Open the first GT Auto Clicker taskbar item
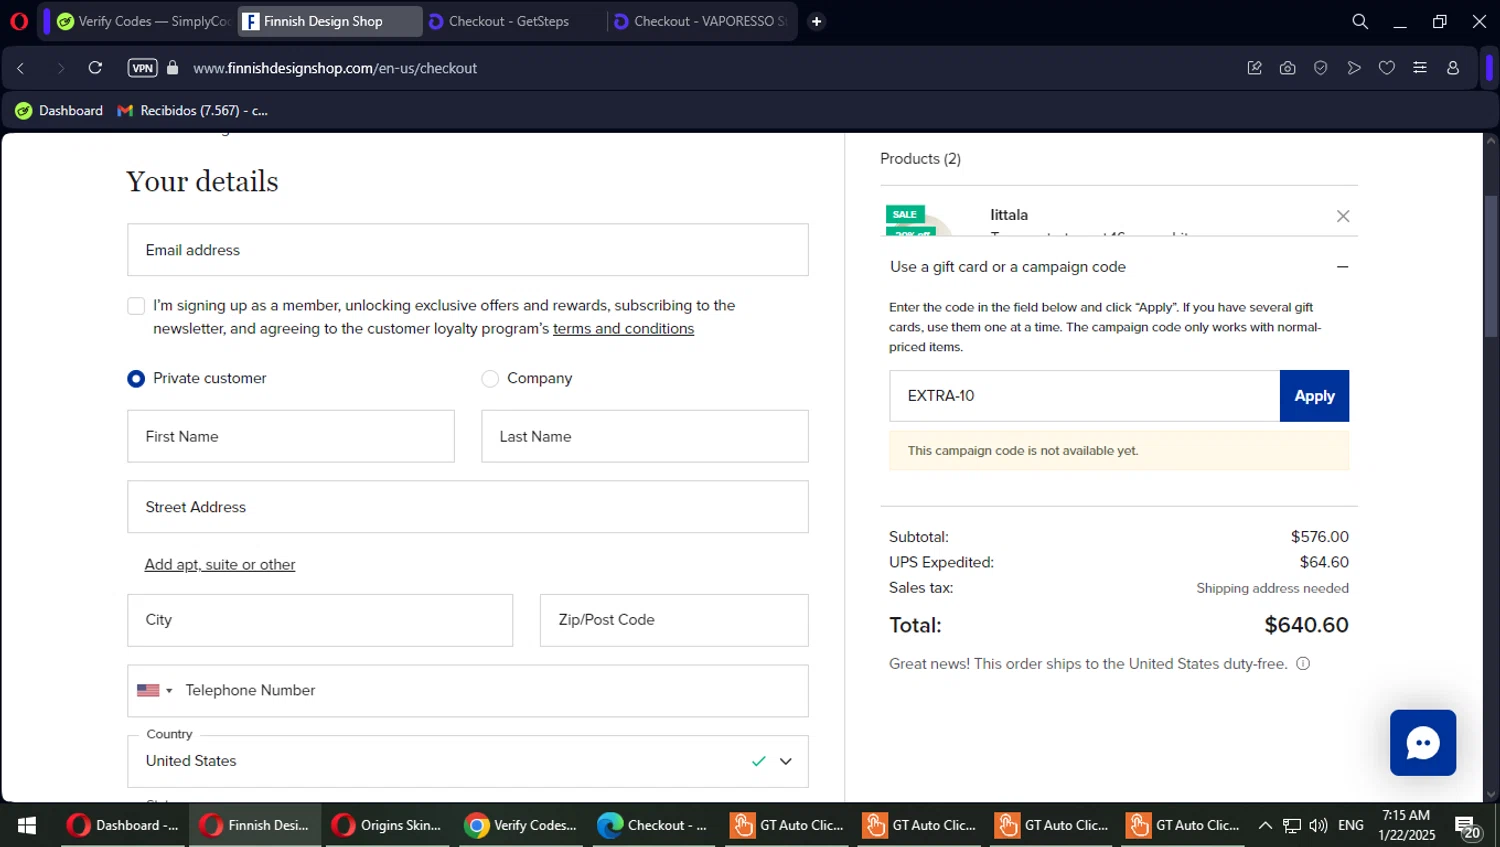Image resolution: width=1500 pixels, height=847 pixels. click(788, 825)
